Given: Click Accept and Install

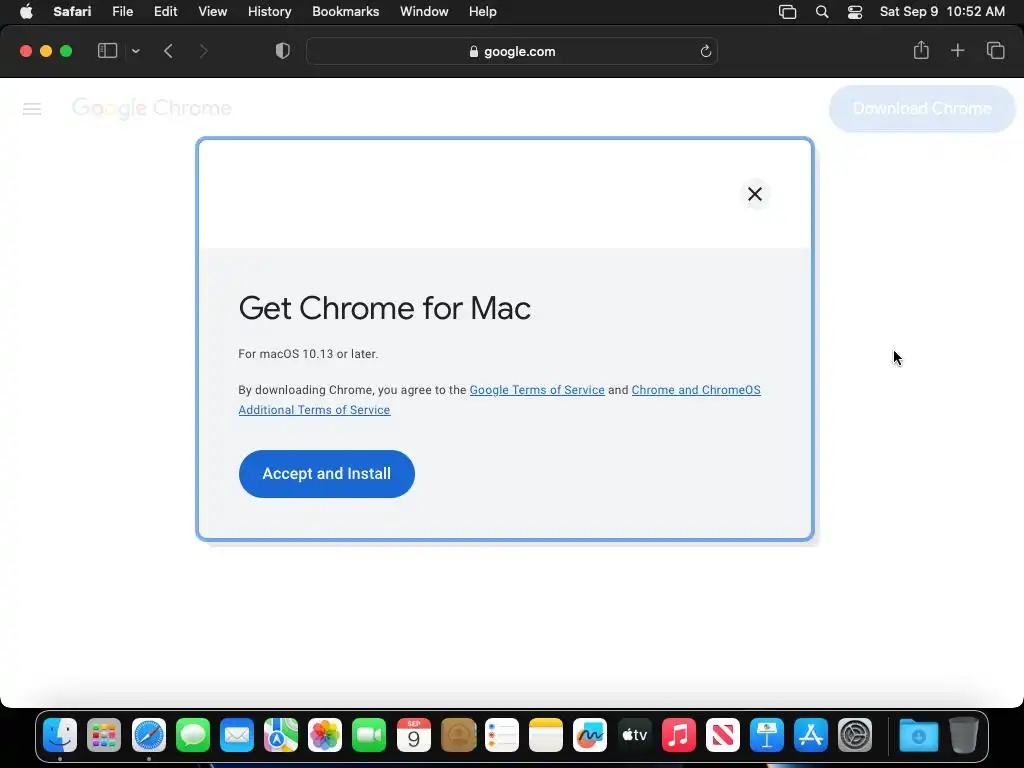Looking at the screenshot, I should coord(327,473).
